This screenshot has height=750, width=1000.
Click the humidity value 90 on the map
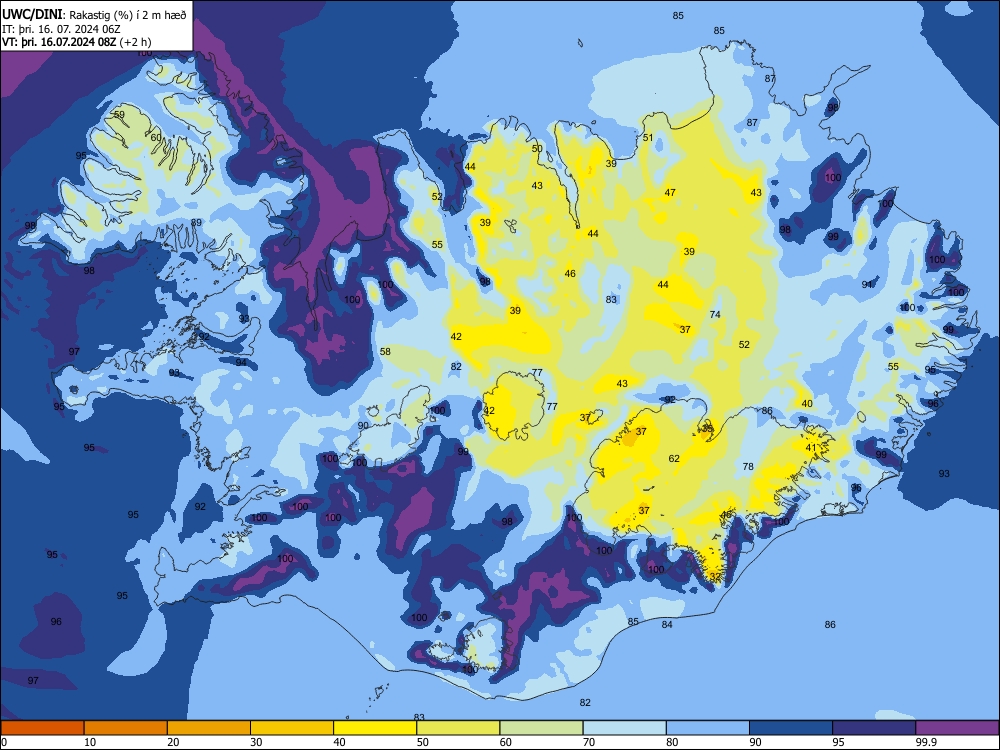click(363, 425)
